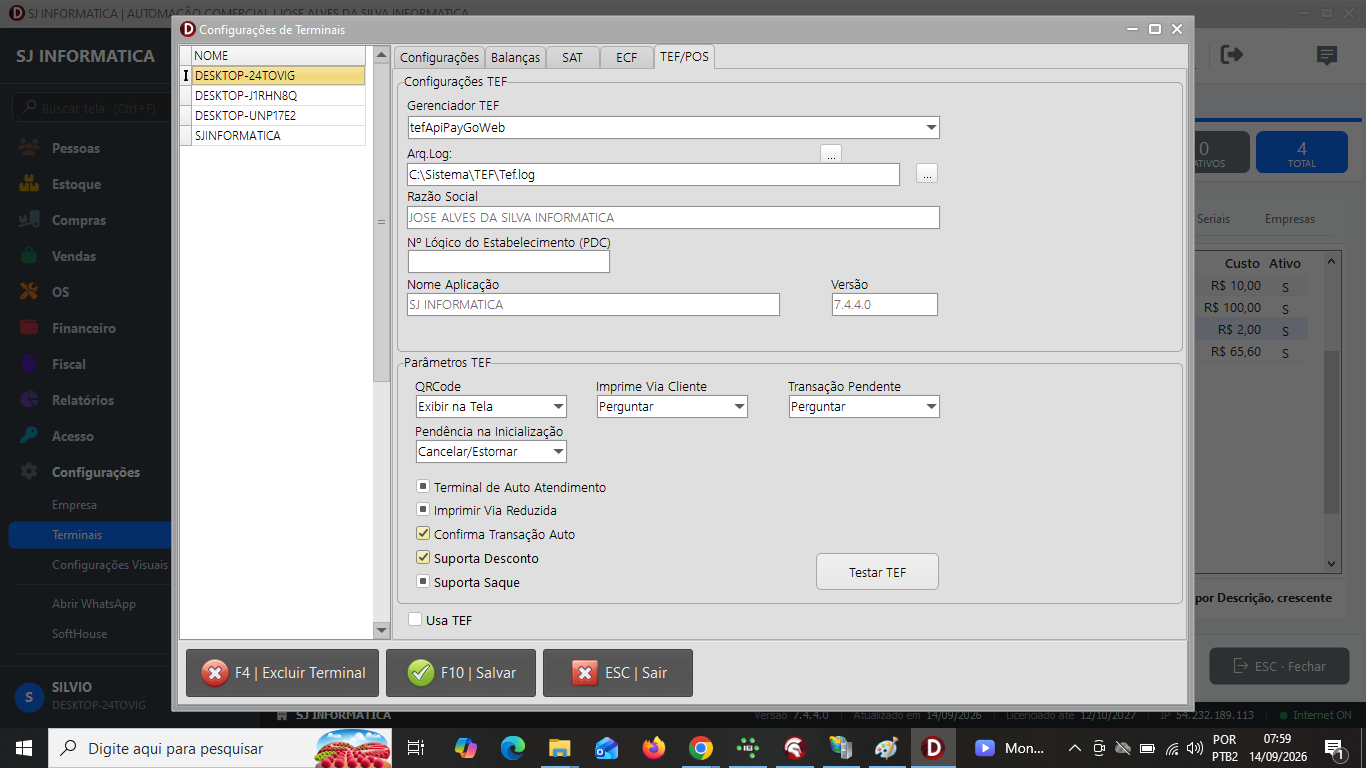1366x768 pixels.
Task: Switch to the Balanças tab
Action: point(516,58)
